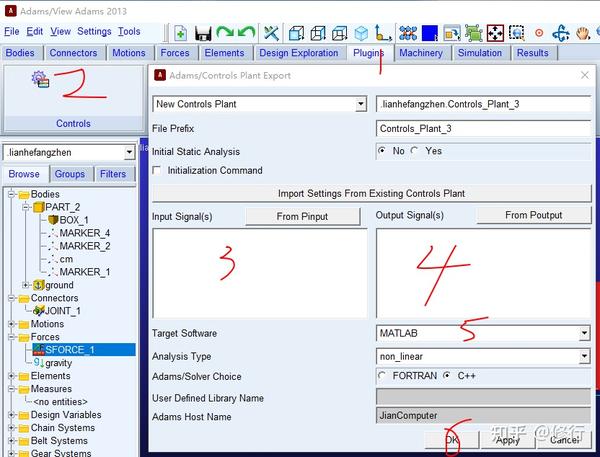This screenshot has width=600, height=457.
Task: Open the Analysis Type non_linear dropdown
Action: 584,357
